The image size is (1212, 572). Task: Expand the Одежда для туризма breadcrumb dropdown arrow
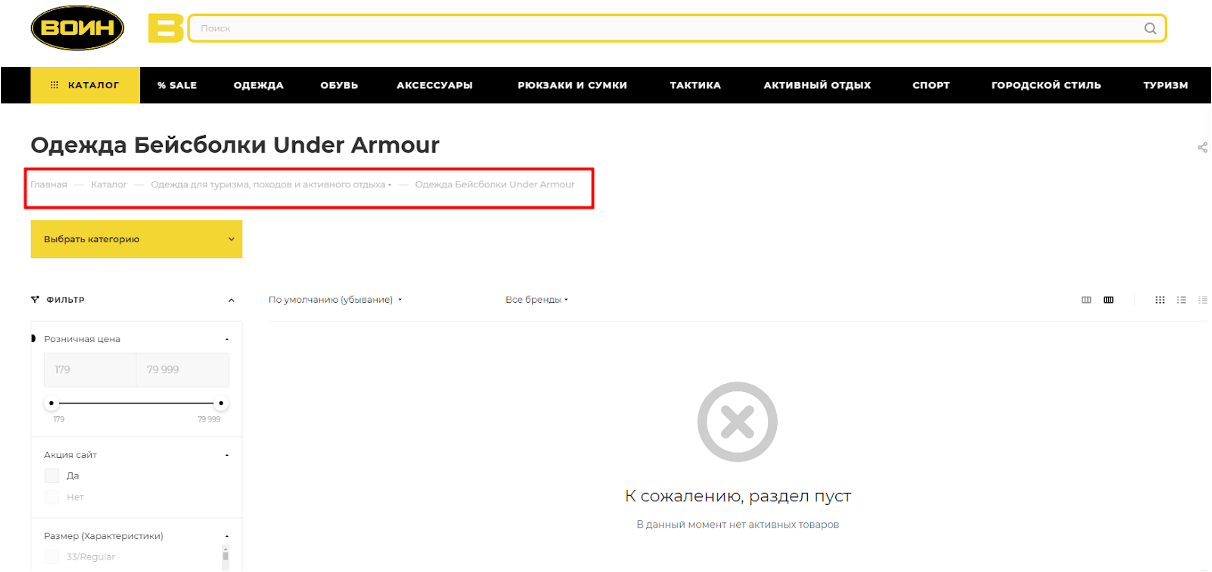[390, 185]
